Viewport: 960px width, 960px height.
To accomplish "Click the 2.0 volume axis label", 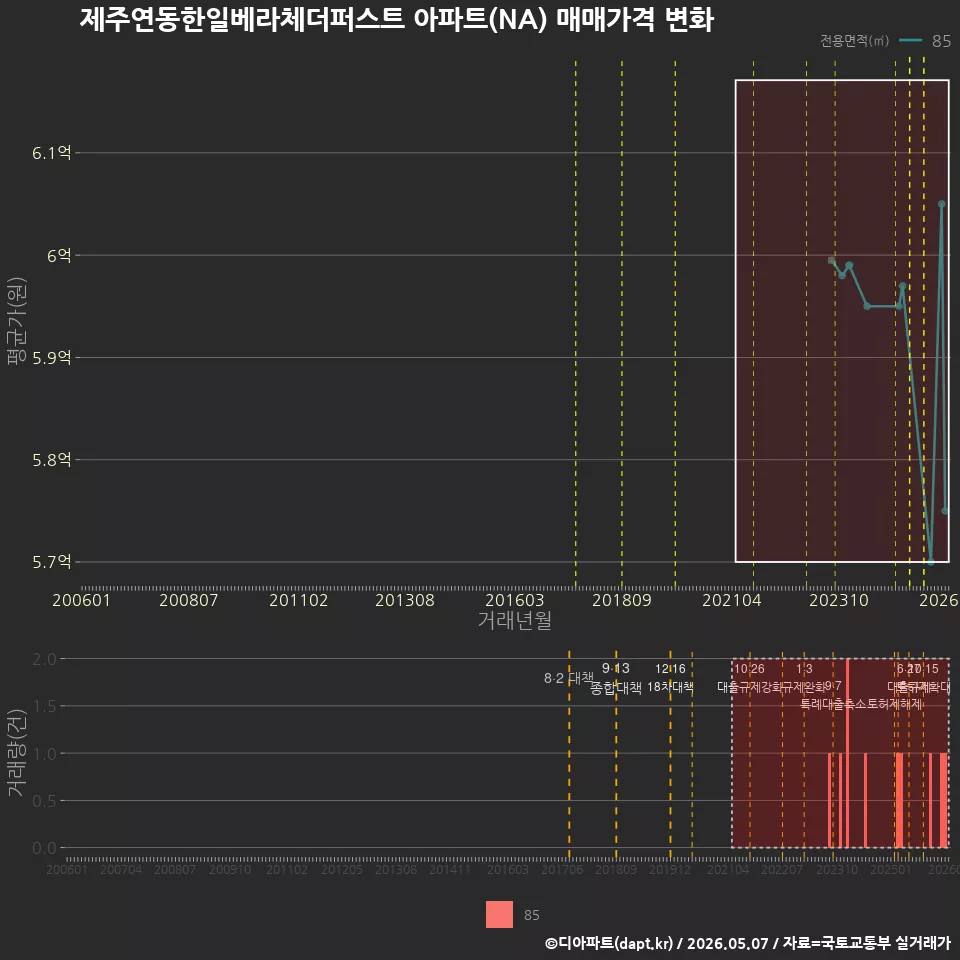I will [x=44, y=659].
